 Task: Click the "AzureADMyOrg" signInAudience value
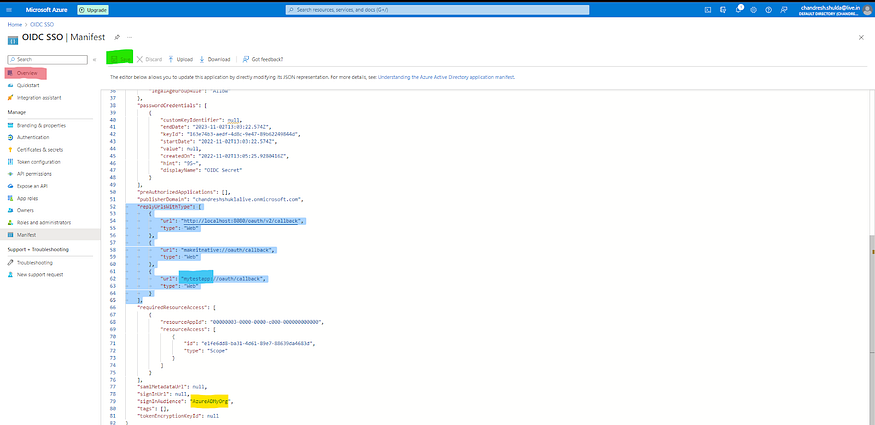point(209,401)
